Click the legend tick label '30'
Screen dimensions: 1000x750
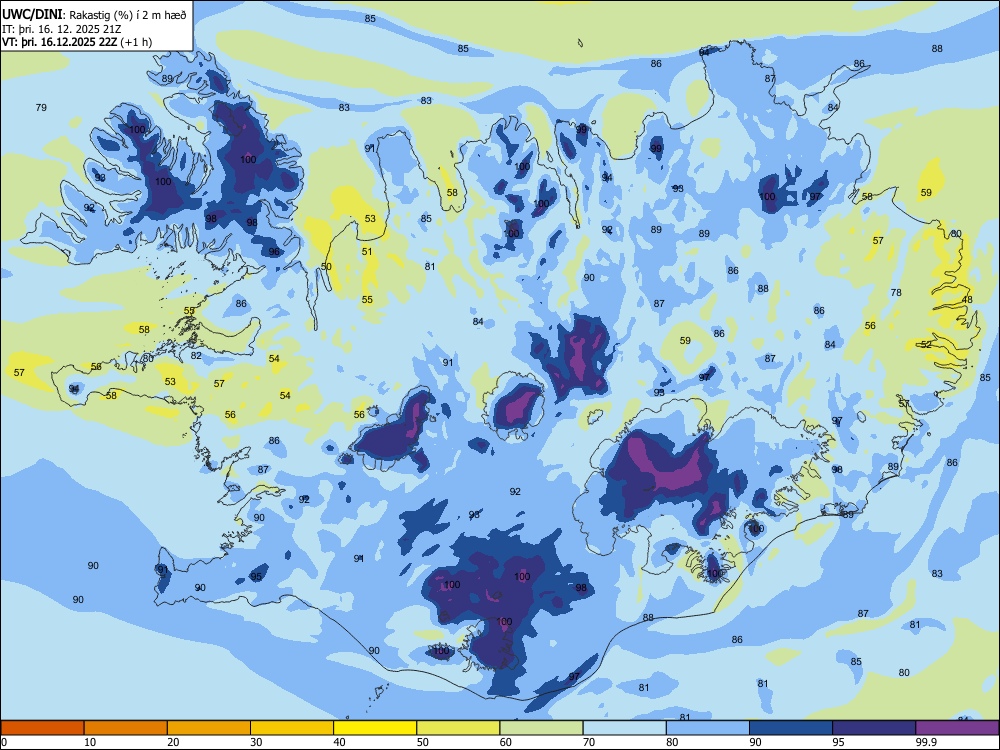(256, 742)
